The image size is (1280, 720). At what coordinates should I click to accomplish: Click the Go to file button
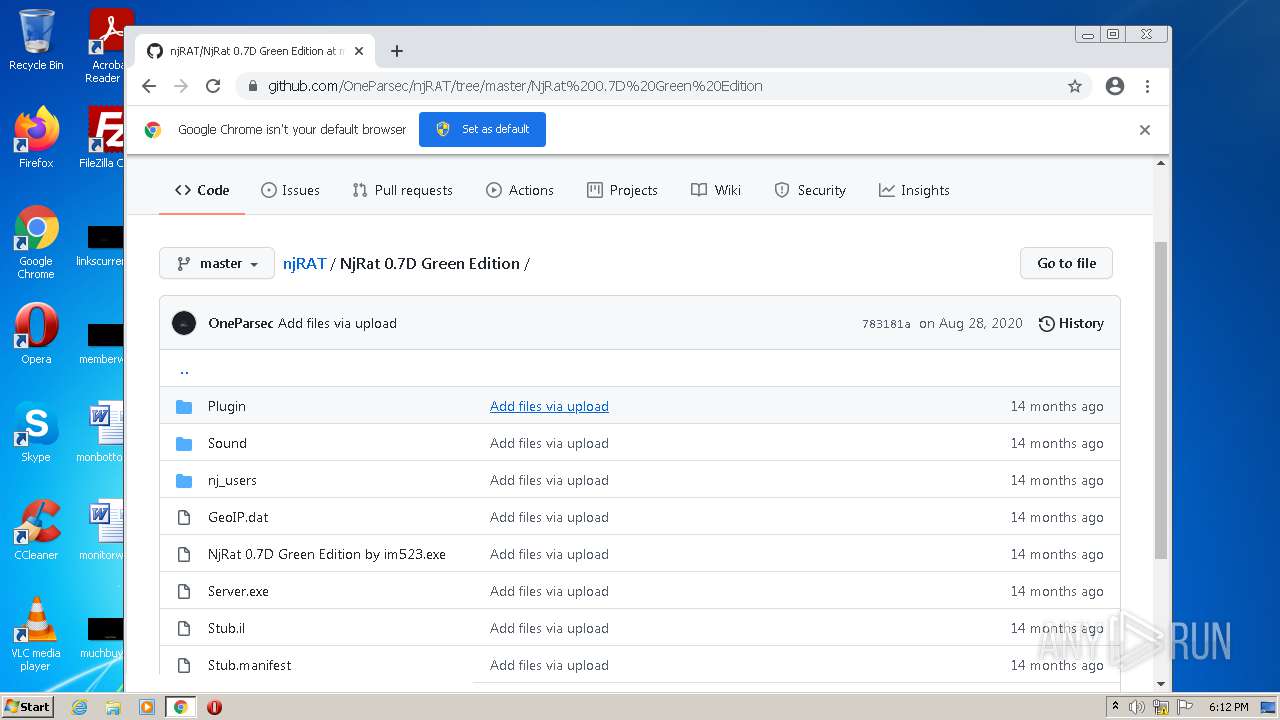coord(1066,263)
